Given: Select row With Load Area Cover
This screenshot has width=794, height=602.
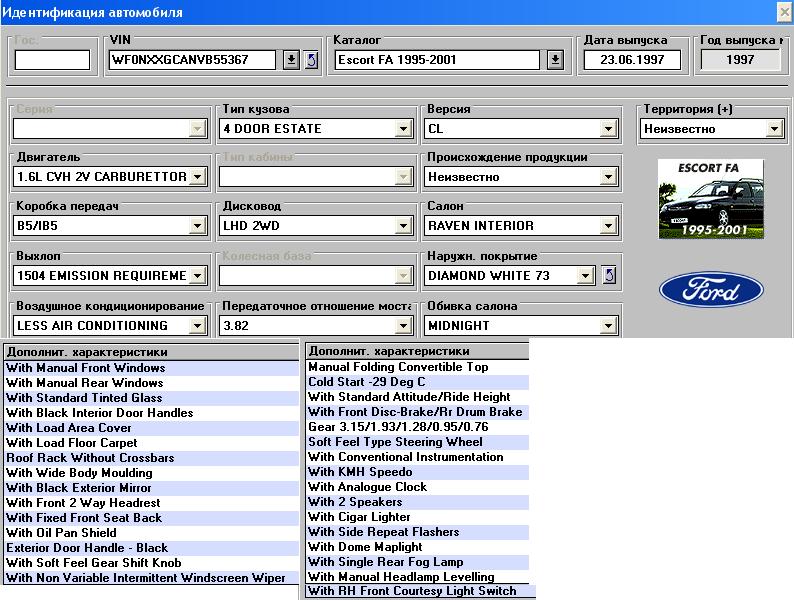Looking at the screenshot, I should click(x=151, y=428).
